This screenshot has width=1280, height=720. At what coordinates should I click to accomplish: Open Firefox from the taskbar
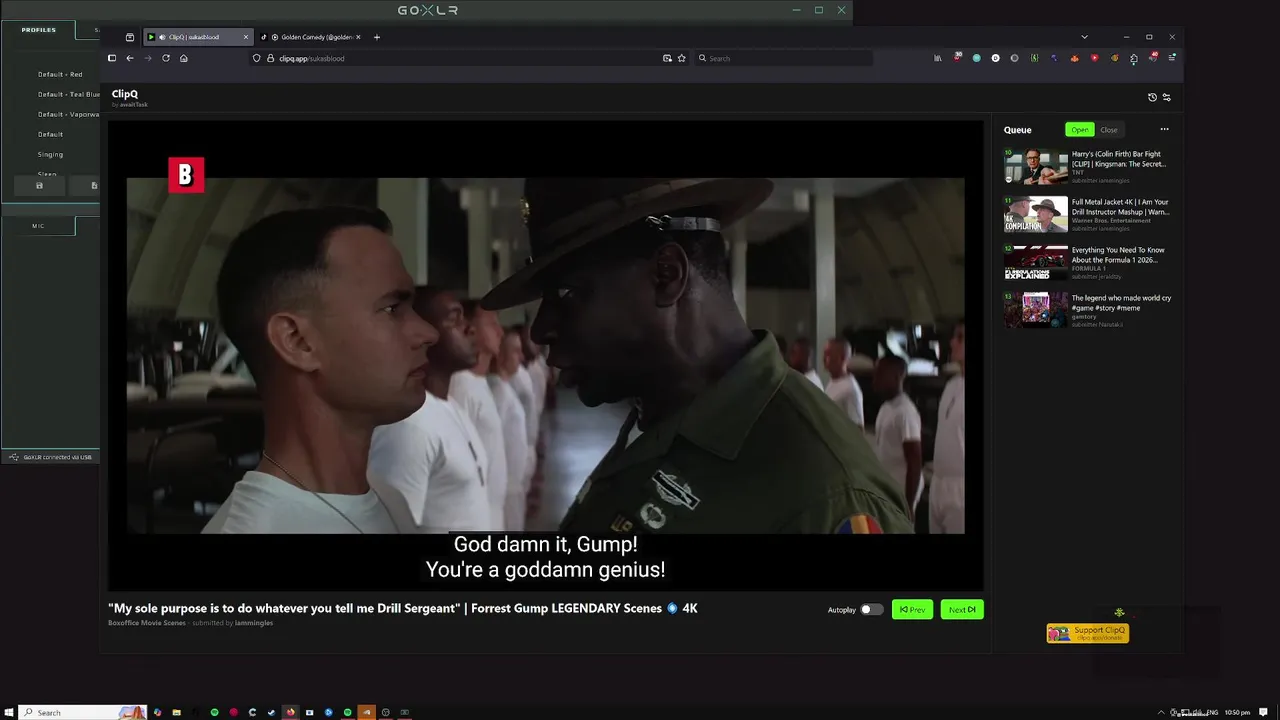[290, 712]
